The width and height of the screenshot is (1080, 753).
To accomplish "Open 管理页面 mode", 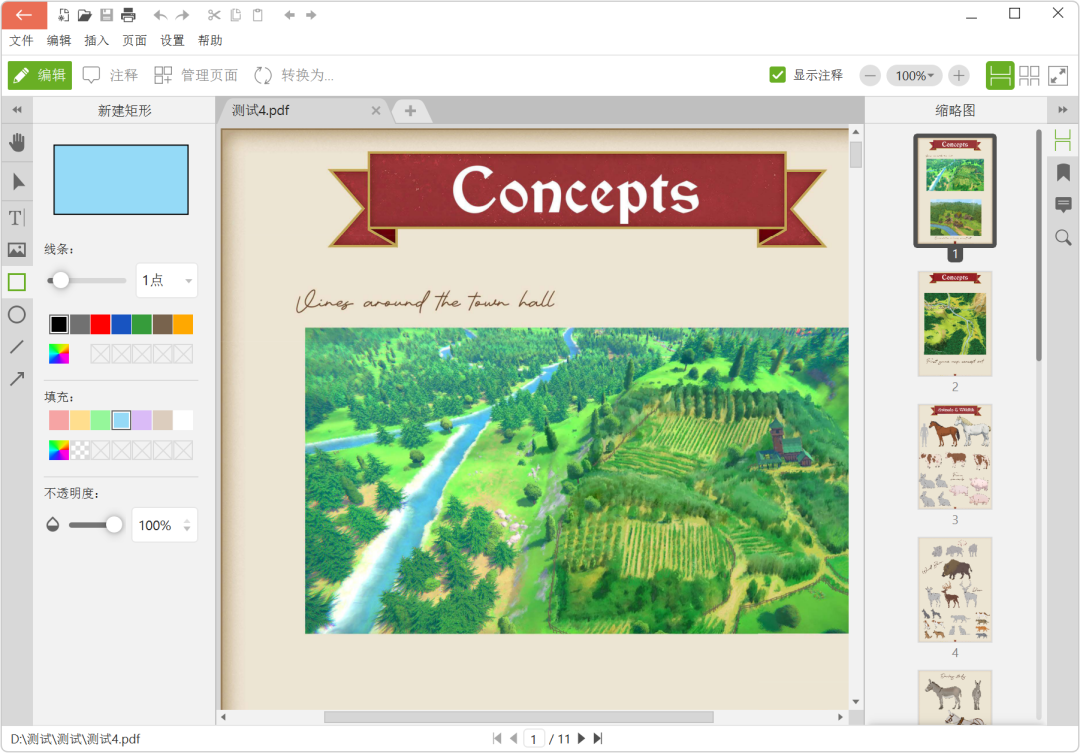I will click(196, 75).
